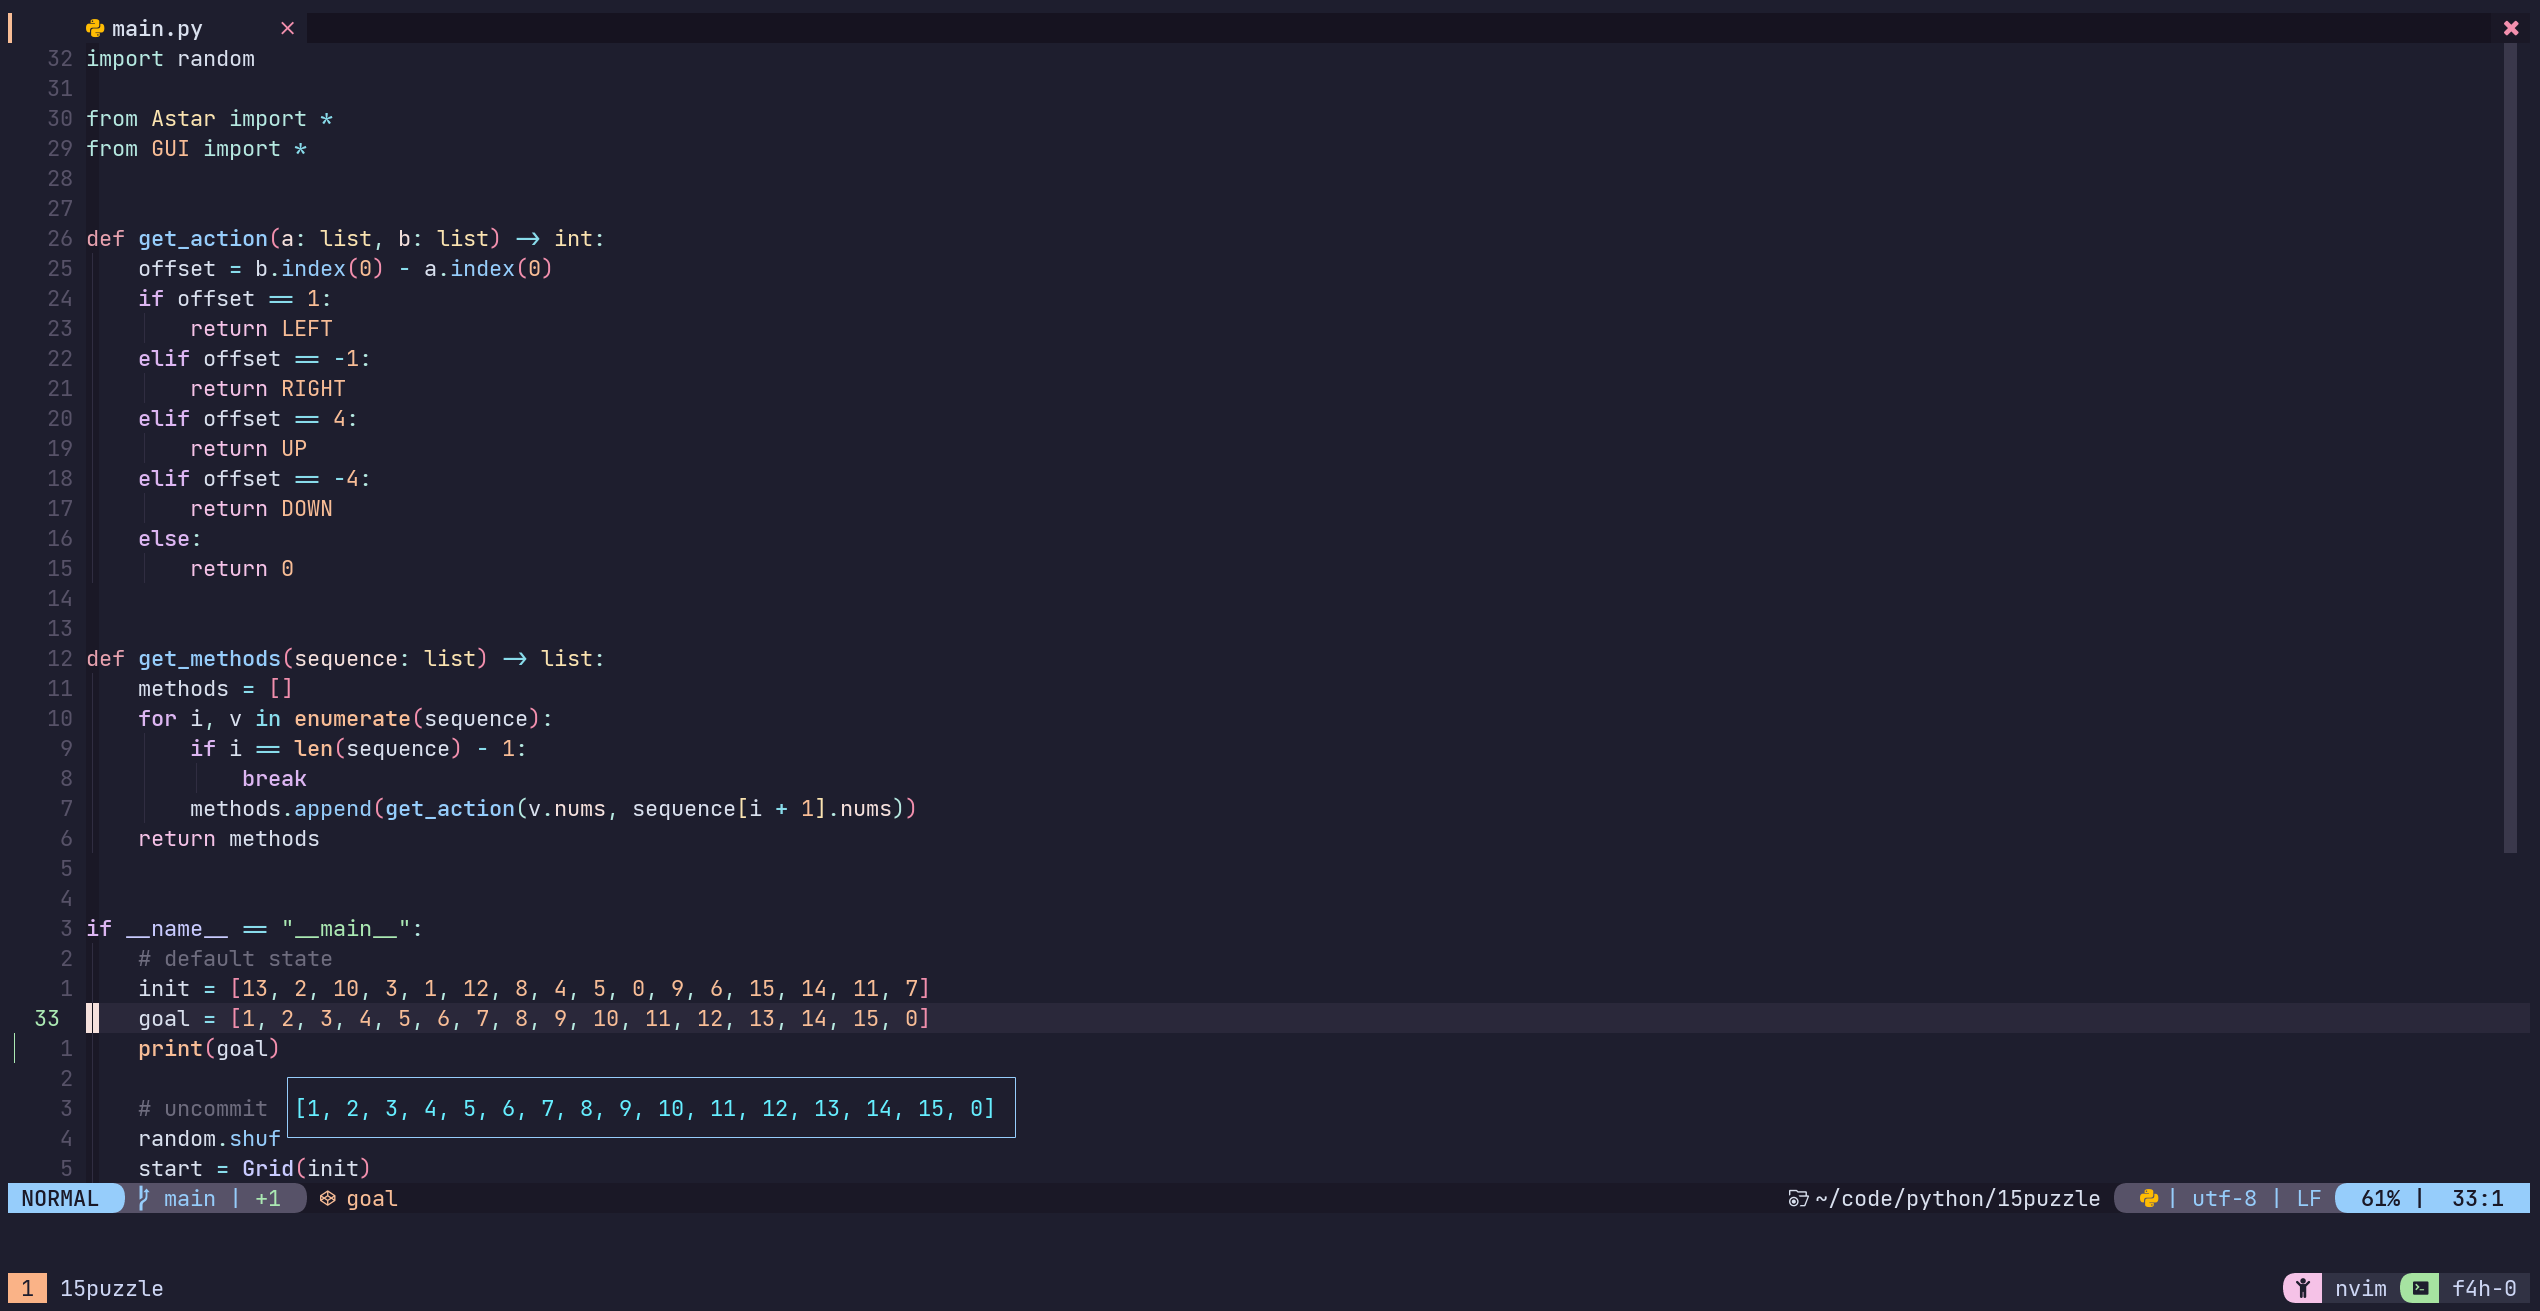Close the main.py buffer tab
Image resolution: width=2540 pixels, height=1311 pixels.
tap(287, 28)
